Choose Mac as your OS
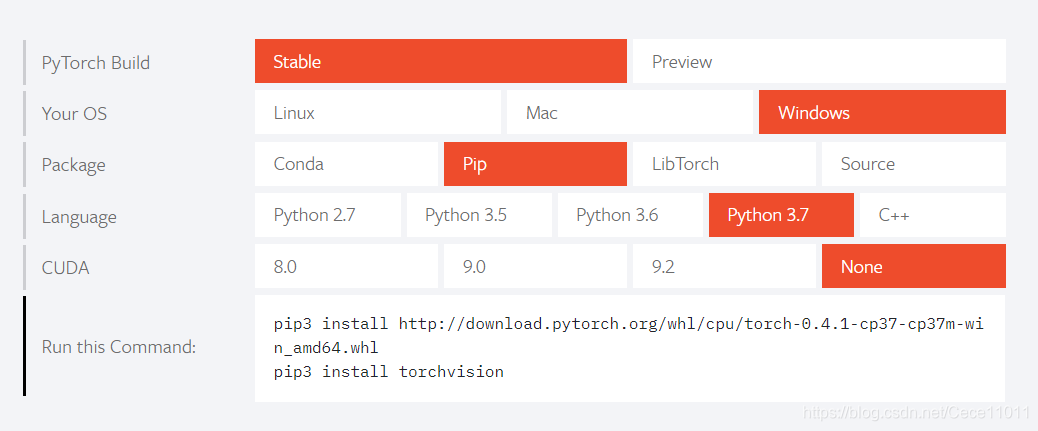The image size is (1038, 431). point(630,112)
